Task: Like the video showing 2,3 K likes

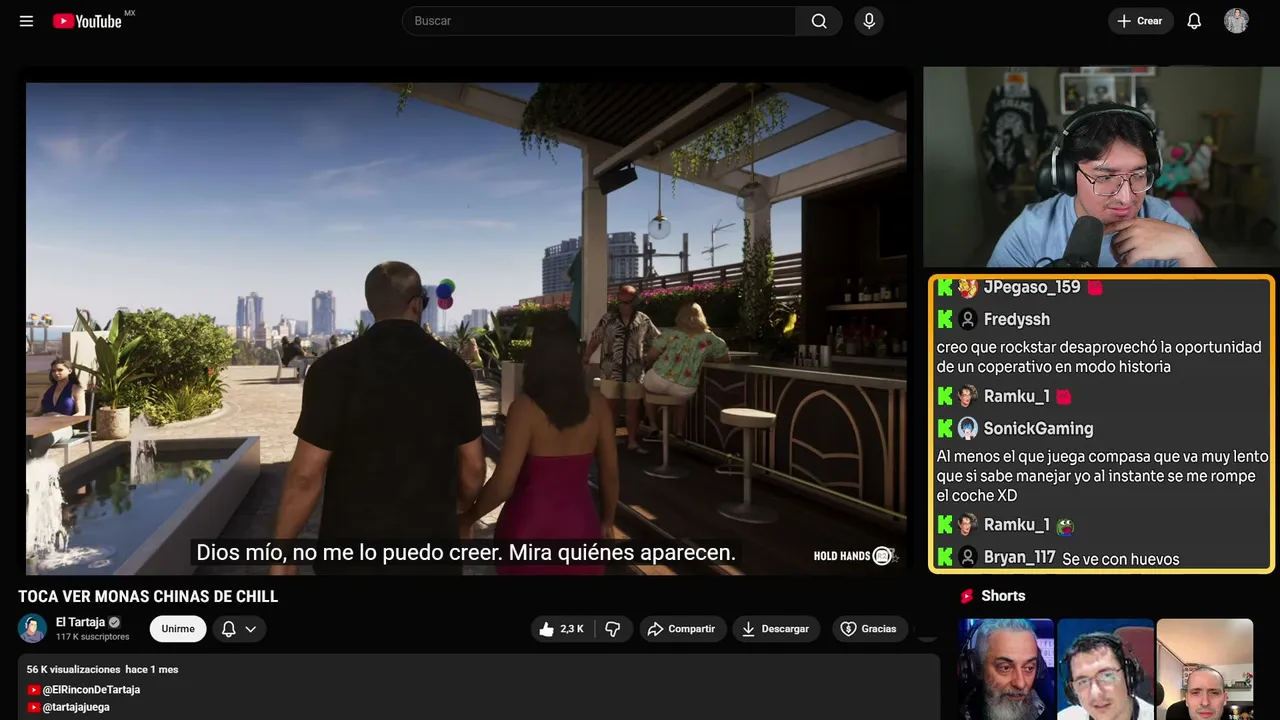Action: 562,629
